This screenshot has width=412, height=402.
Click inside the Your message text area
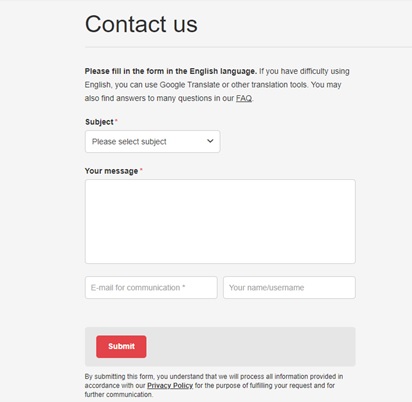[220, 221]
